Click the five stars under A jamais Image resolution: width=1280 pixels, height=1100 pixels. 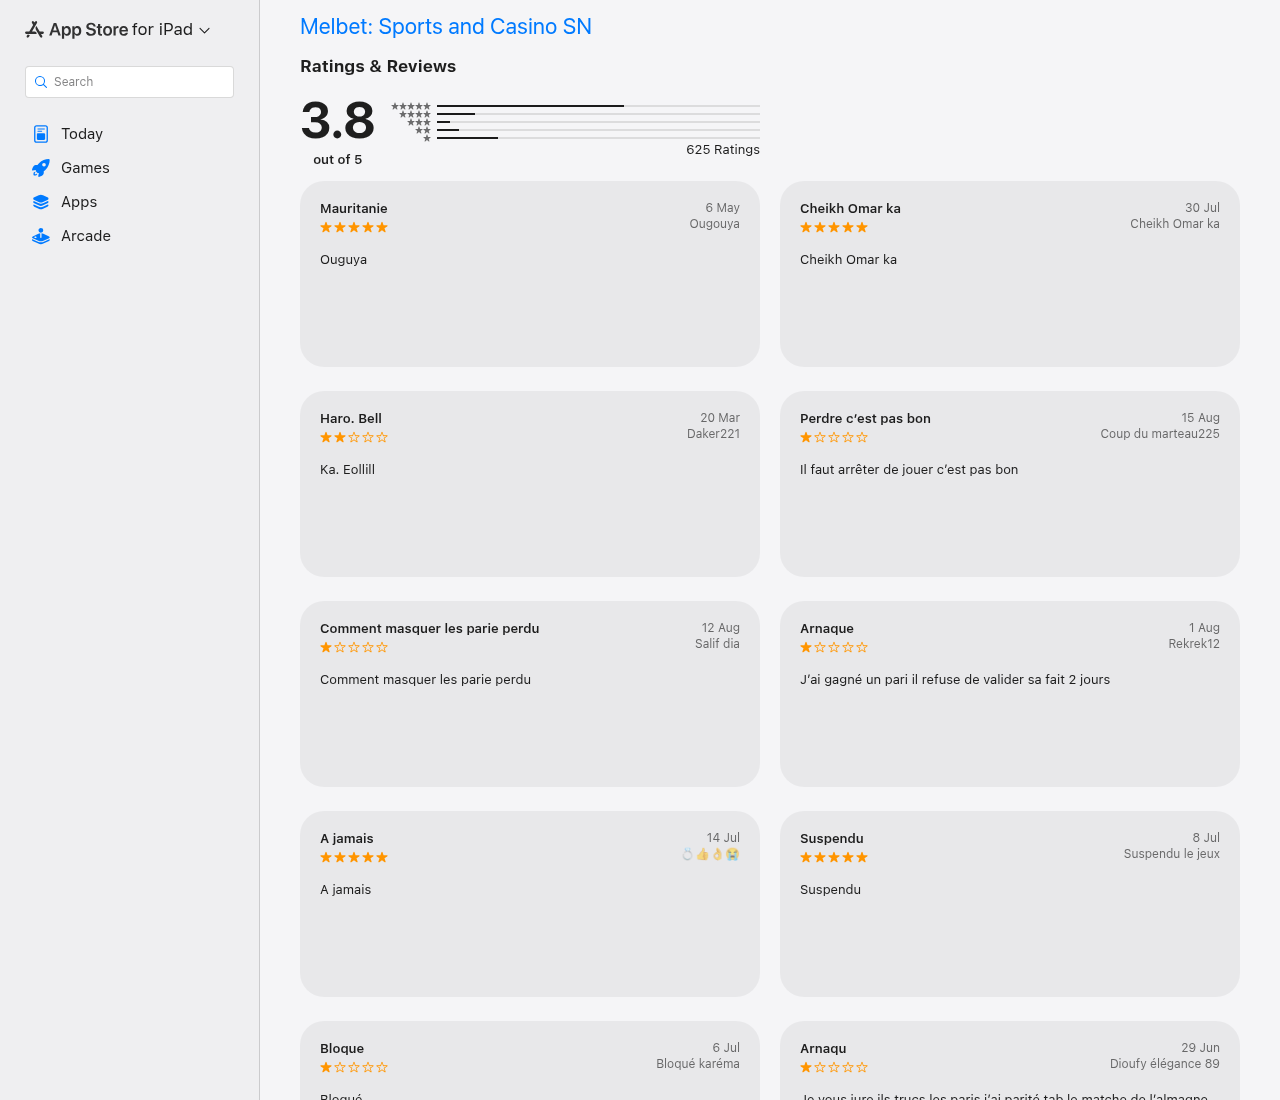354,858
